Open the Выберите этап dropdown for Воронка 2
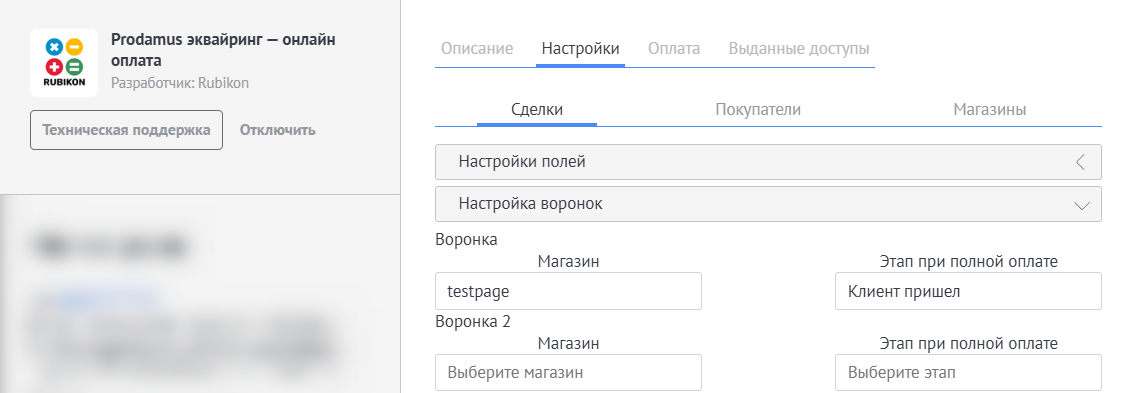This screenshot has height=393, width=1130. 969,373
